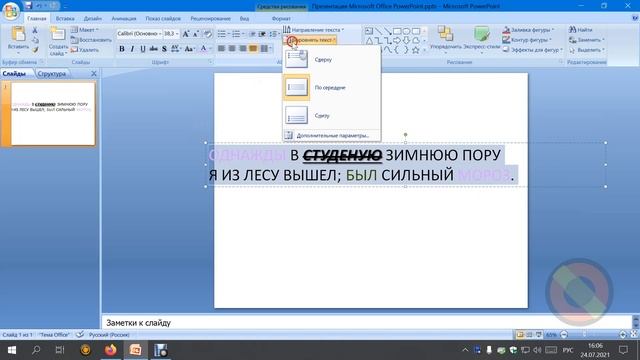This screenshot has width=640, height=360.
Task: Choose Сверху alignment option
Action: pos(332,60)
